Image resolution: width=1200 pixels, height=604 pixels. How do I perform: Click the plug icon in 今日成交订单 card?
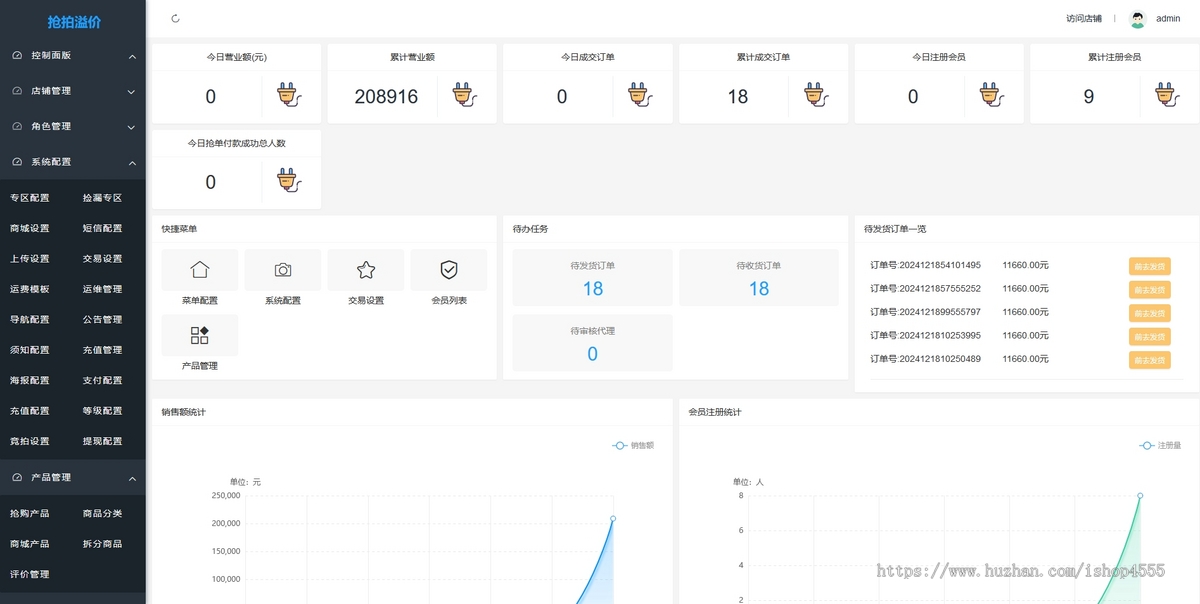coord(641,95)
